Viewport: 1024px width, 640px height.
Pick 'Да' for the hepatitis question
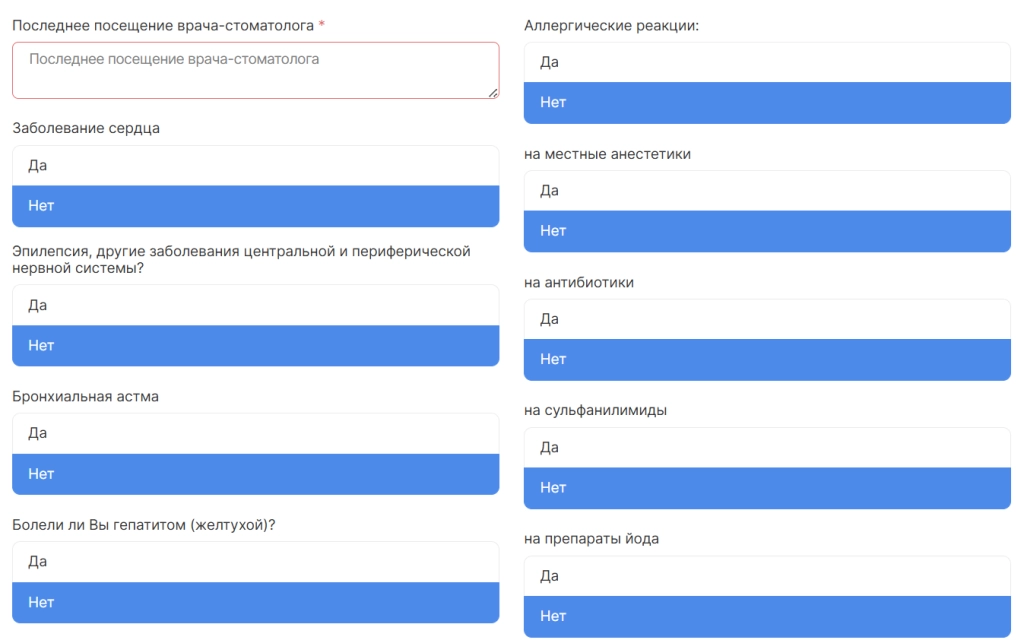pos(255,562)
